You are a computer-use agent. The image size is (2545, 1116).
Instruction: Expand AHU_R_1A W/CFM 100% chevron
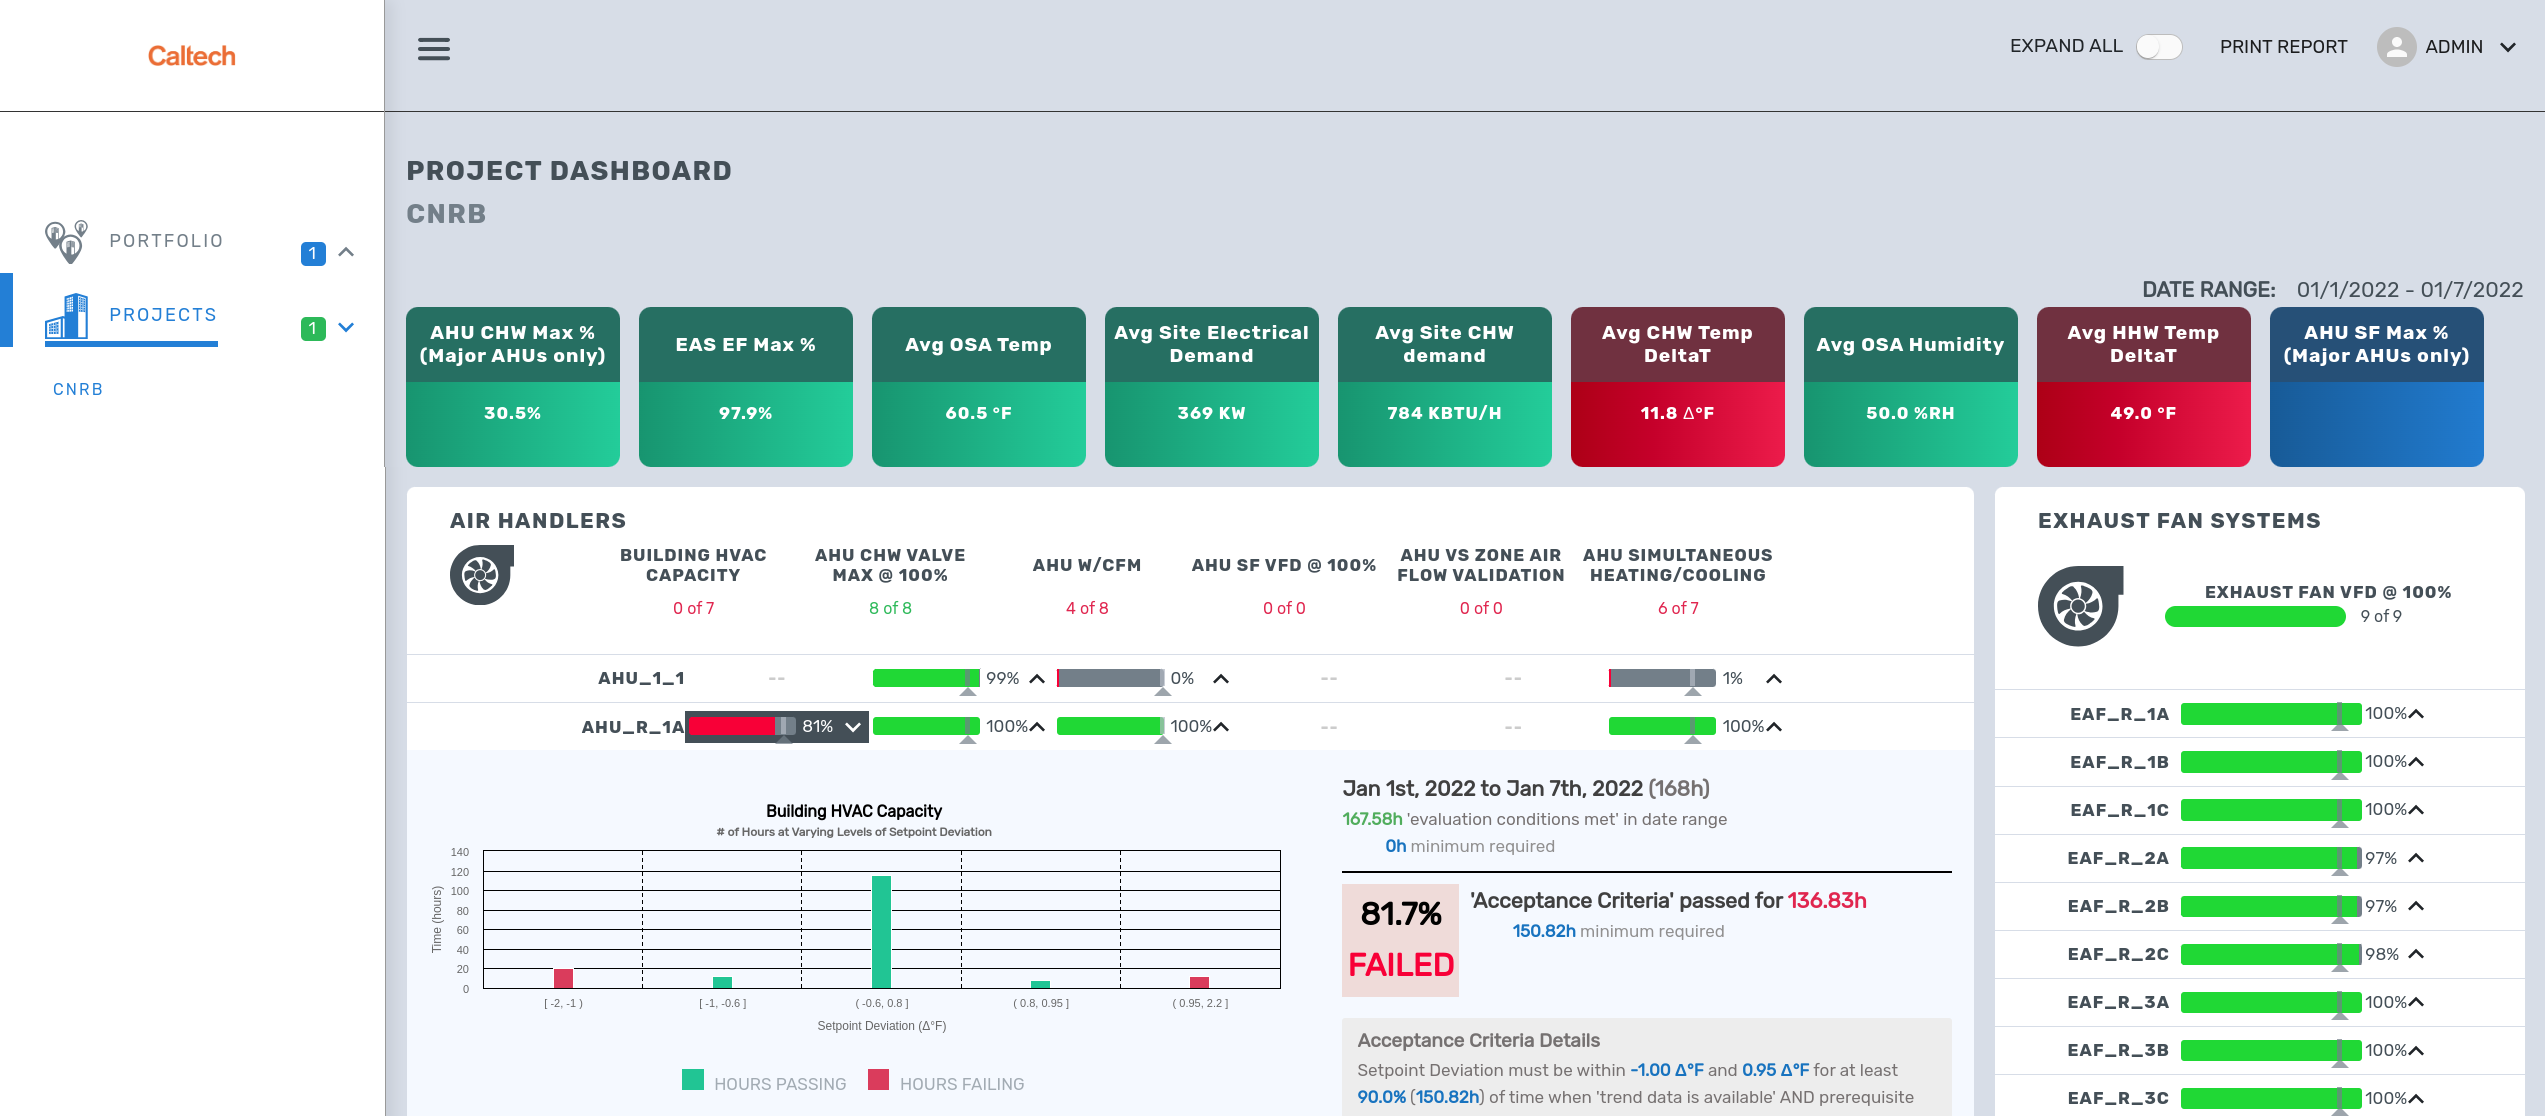(1221, 727)
